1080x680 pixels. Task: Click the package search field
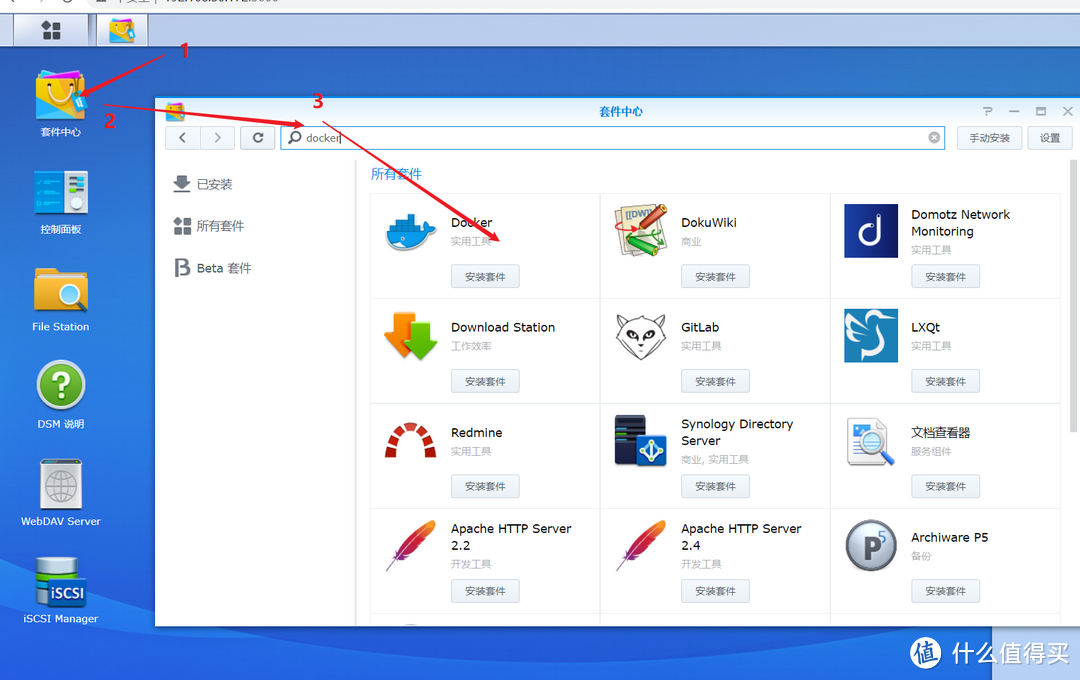click(x=612, y=138)
